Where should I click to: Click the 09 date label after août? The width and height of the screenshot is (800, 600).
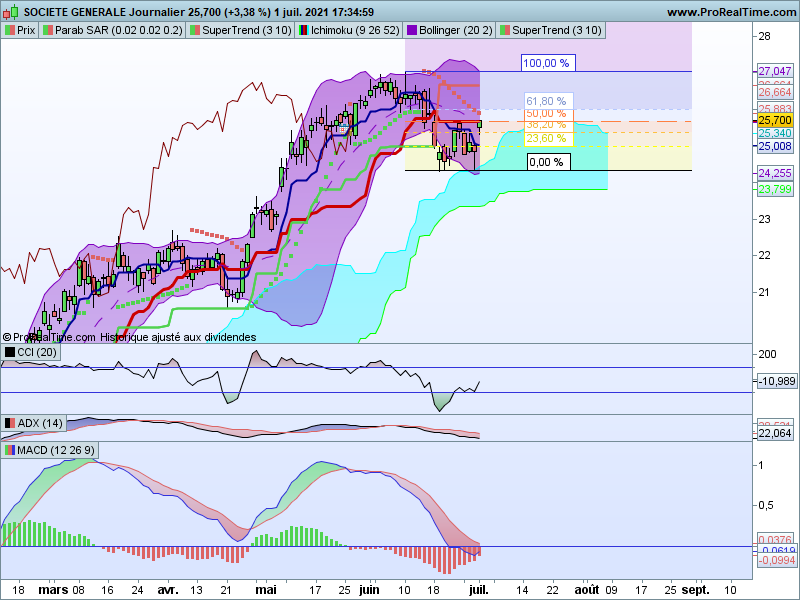[611, 590]
